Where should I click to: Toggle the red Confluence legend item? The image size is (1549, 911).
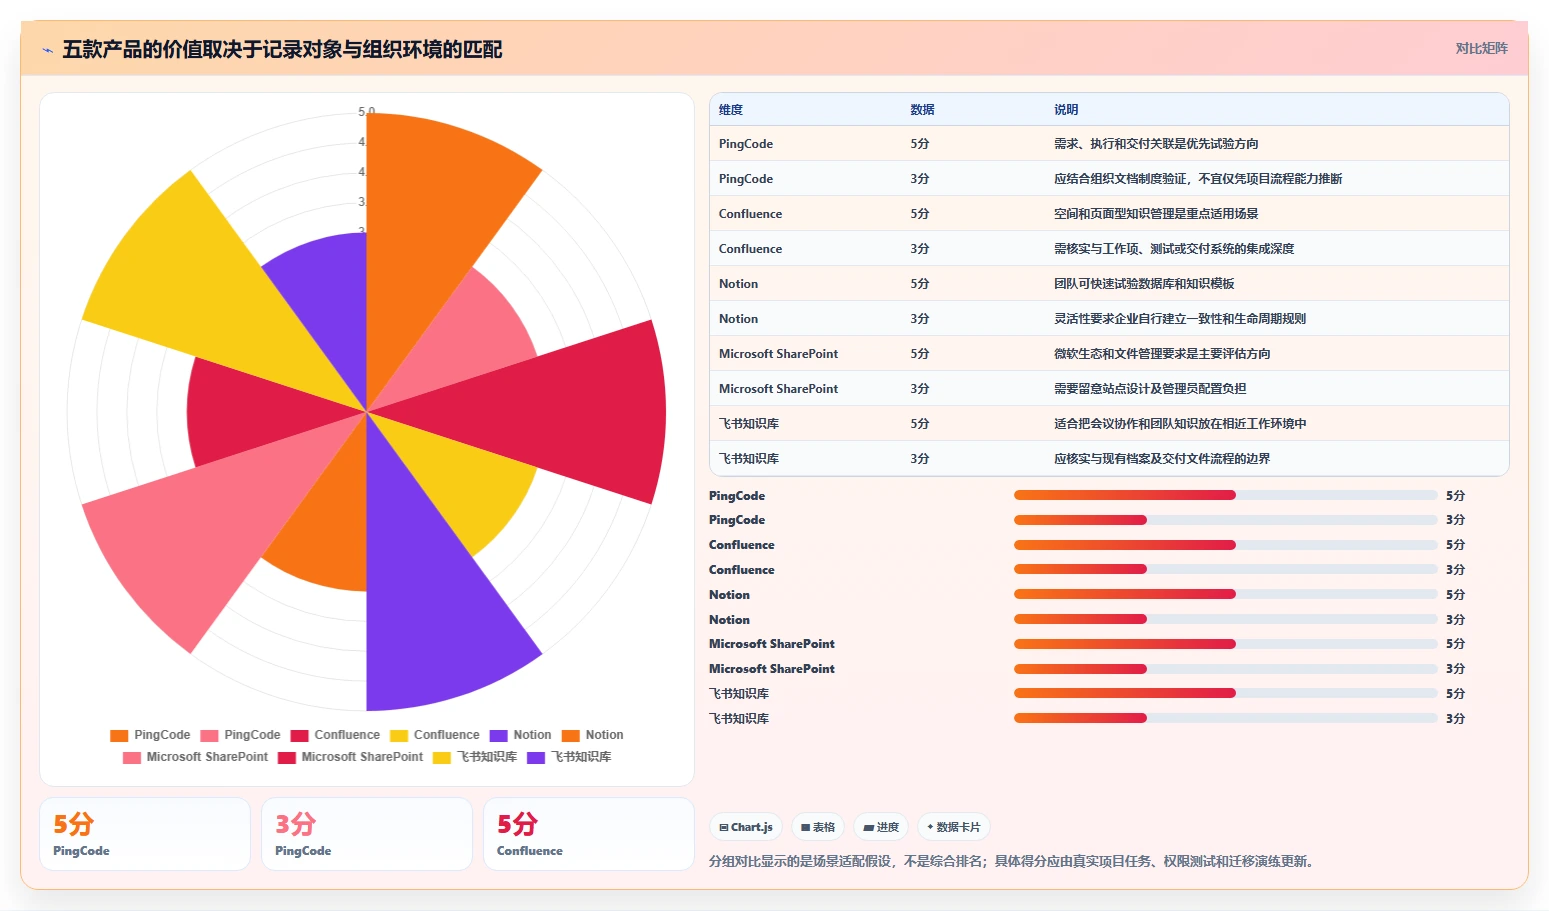[x=335, y=735]
